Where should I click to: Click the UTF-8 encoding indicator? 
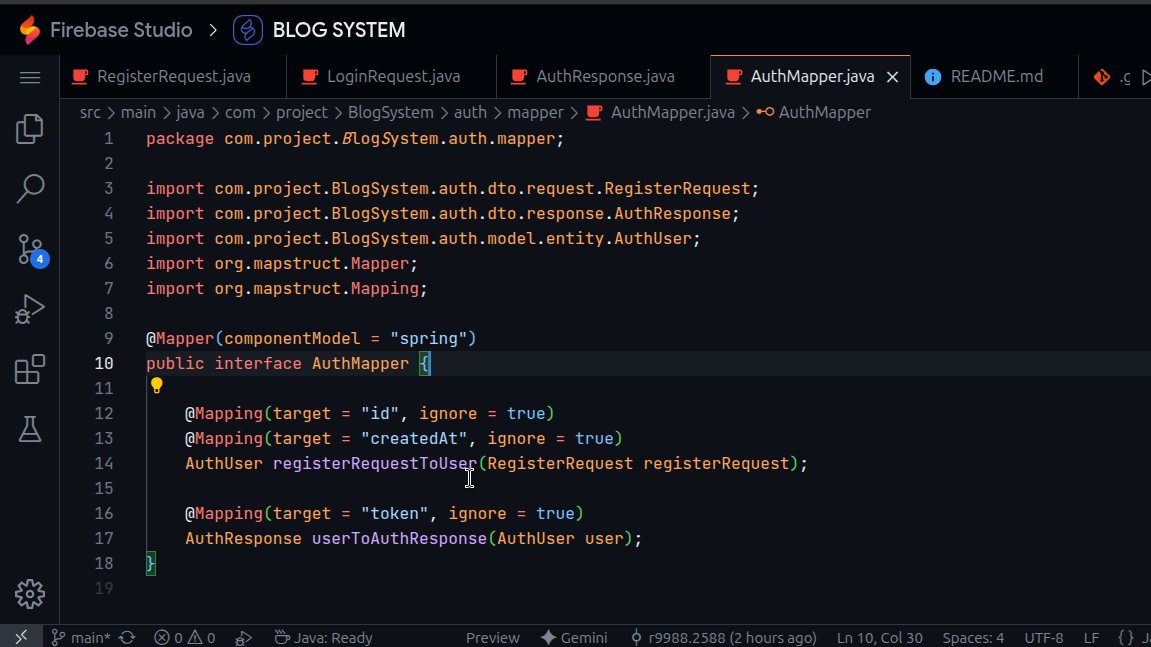point(1043,637)
